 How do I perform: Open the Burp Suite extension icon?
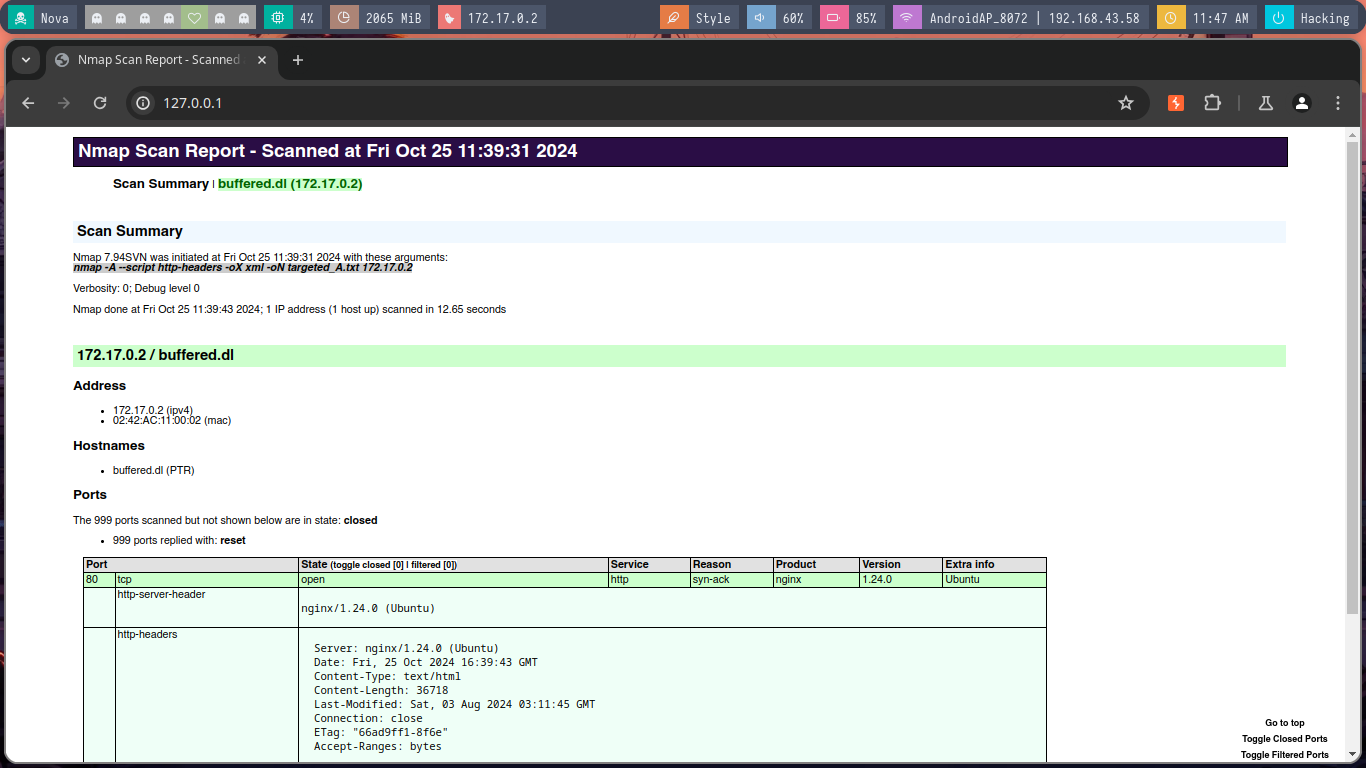click(1176, 103)
